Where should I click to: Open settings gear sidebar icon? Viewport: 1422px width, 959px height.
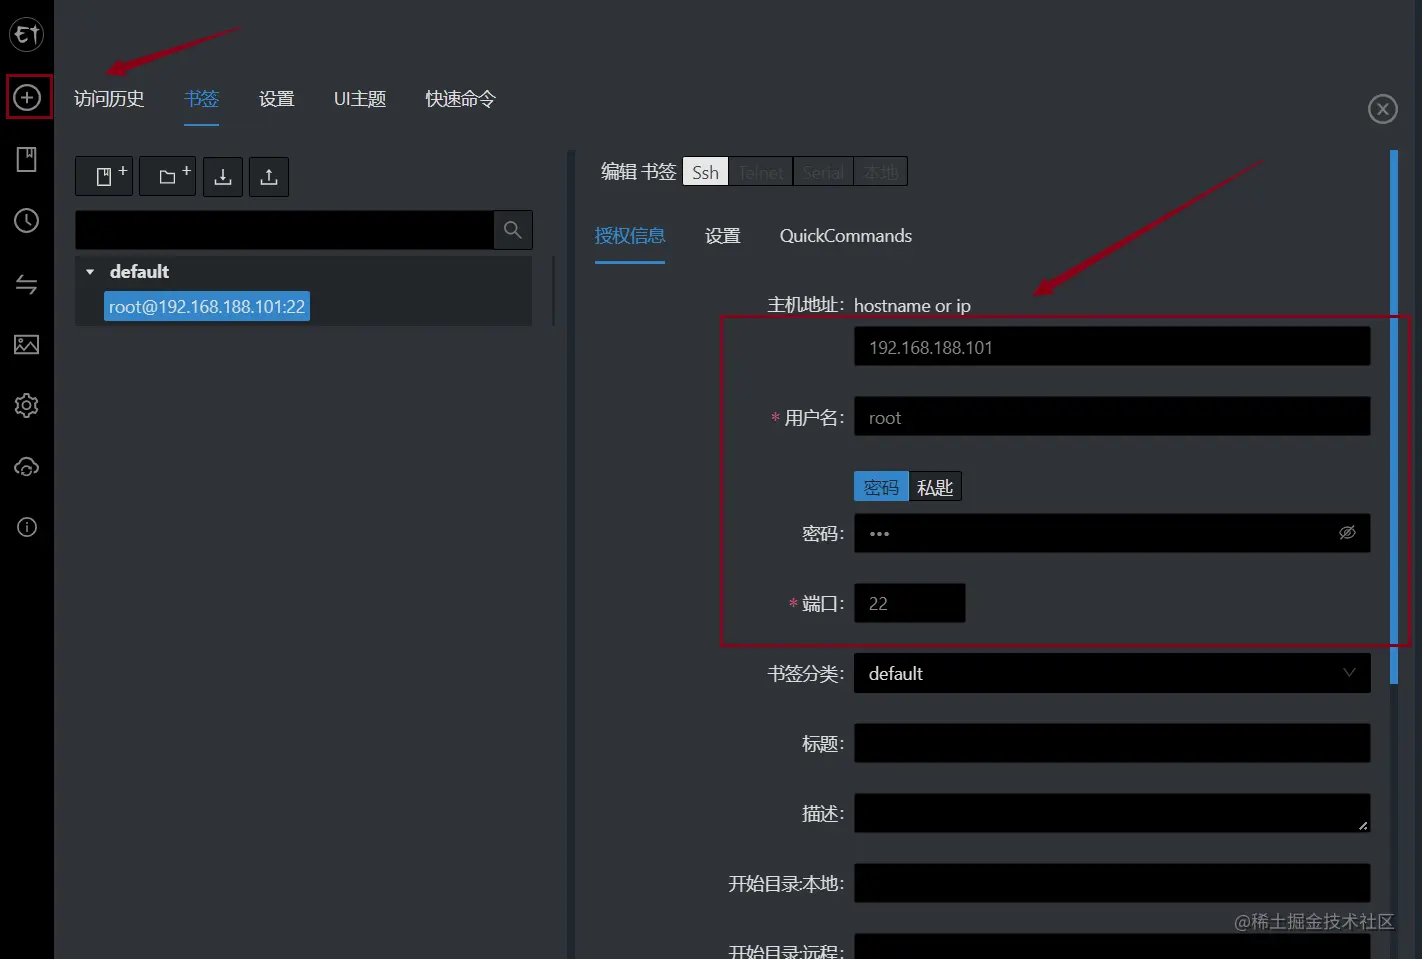click(x=27, y=405)
